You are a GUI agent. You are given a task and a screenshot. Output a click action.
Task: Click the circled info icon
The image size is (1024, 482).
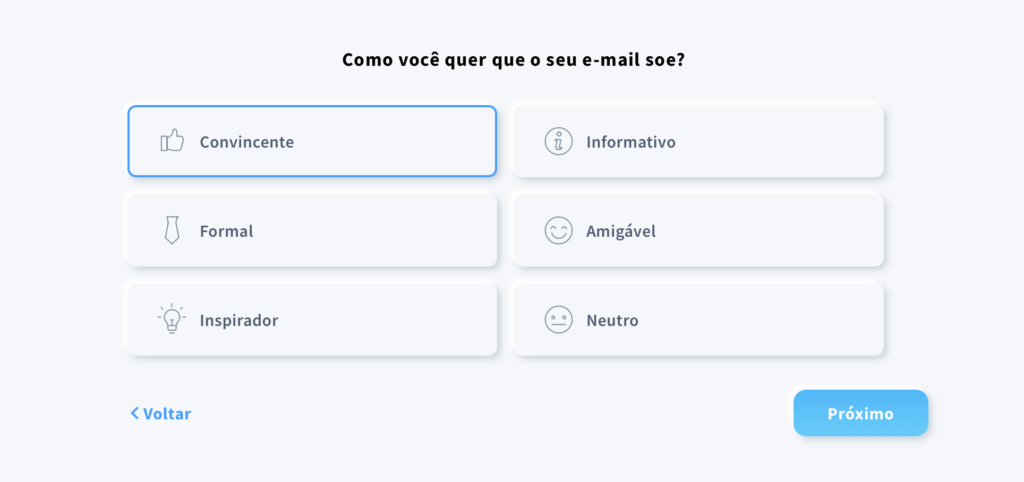(x=558, y=141)
